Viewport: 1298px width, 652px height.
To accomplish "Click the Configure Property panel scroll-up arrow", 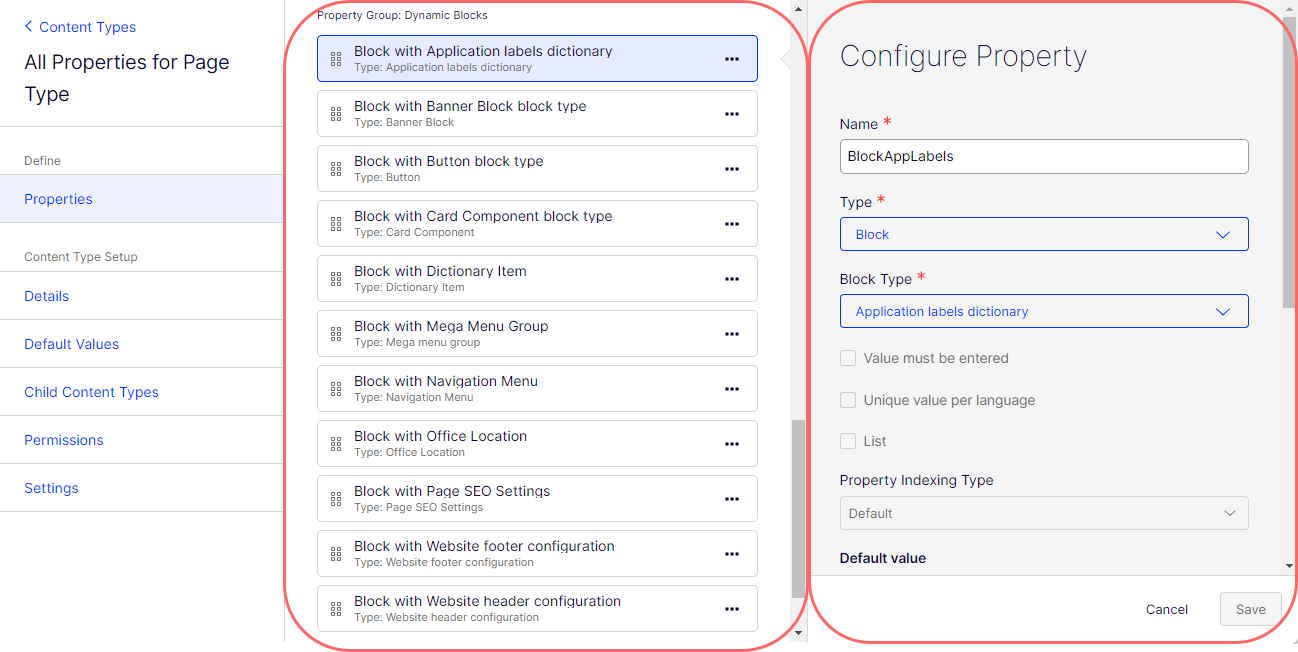I will pyautogui.click(x=1289, y=7).
